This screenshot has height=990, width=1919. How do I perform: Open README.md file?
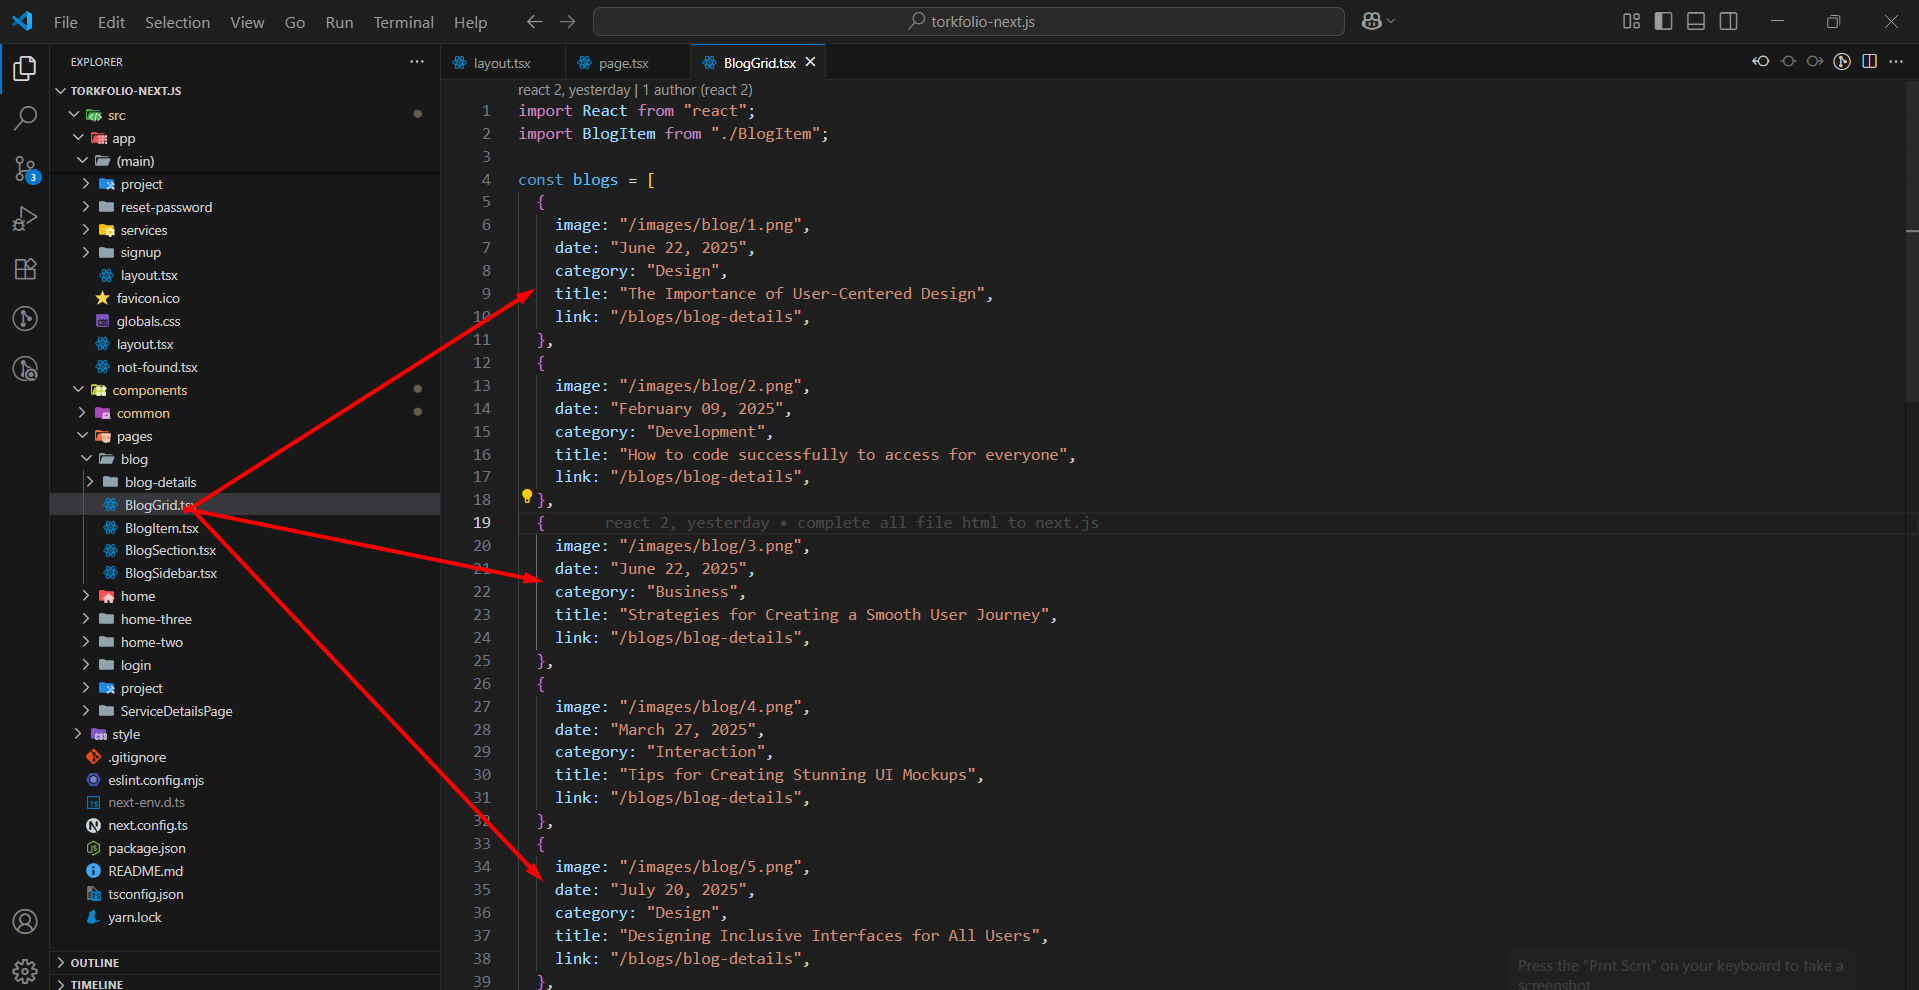click(x=245, y=871)
